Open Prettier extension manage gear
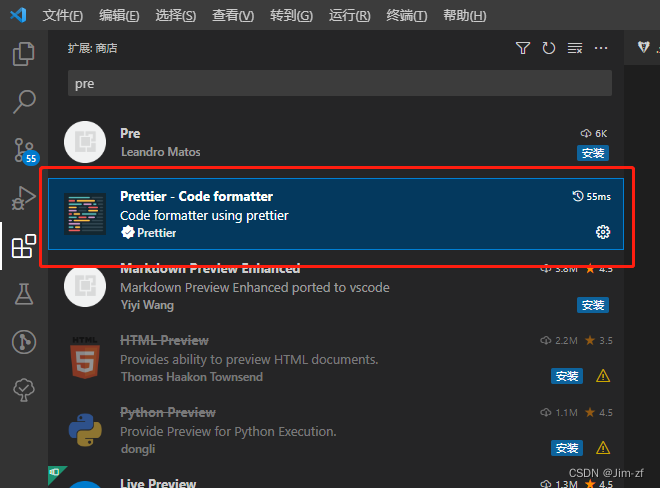 point(603,232)
